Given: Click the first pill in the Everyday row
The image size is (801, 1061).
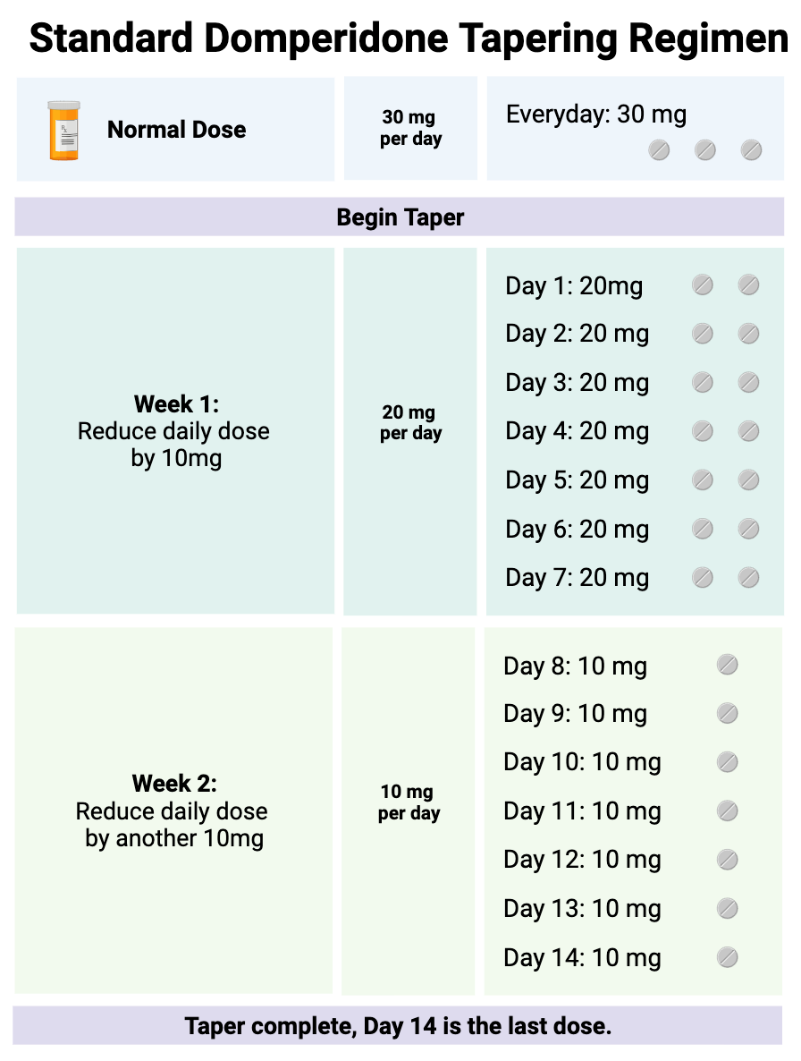Looking at the screenshot, I should click(659, 150).
